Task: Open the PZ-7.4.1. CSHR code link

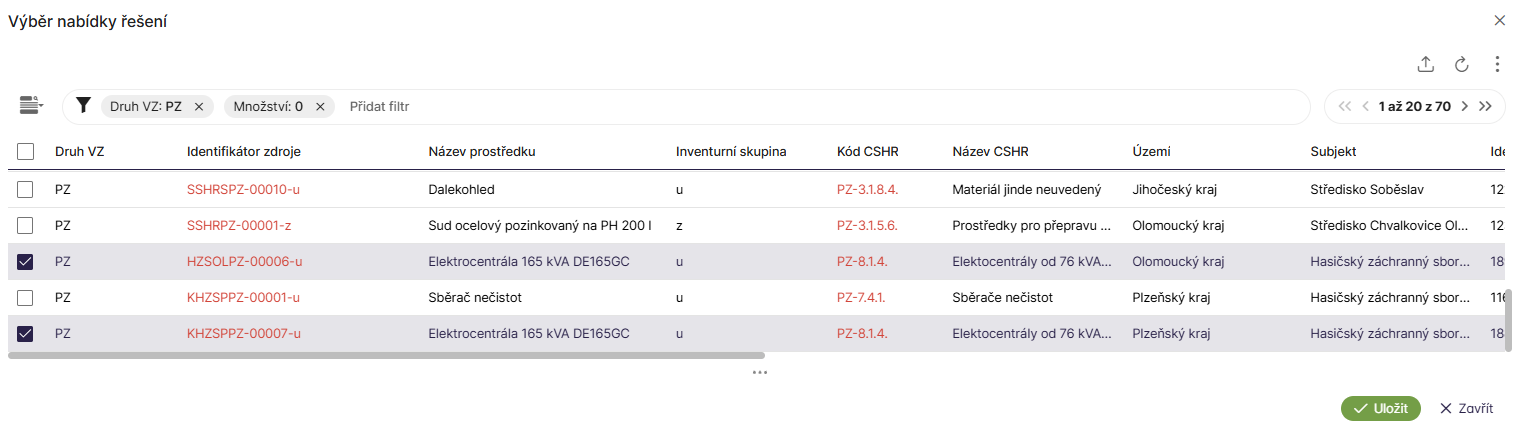Action: pos(862,298)
